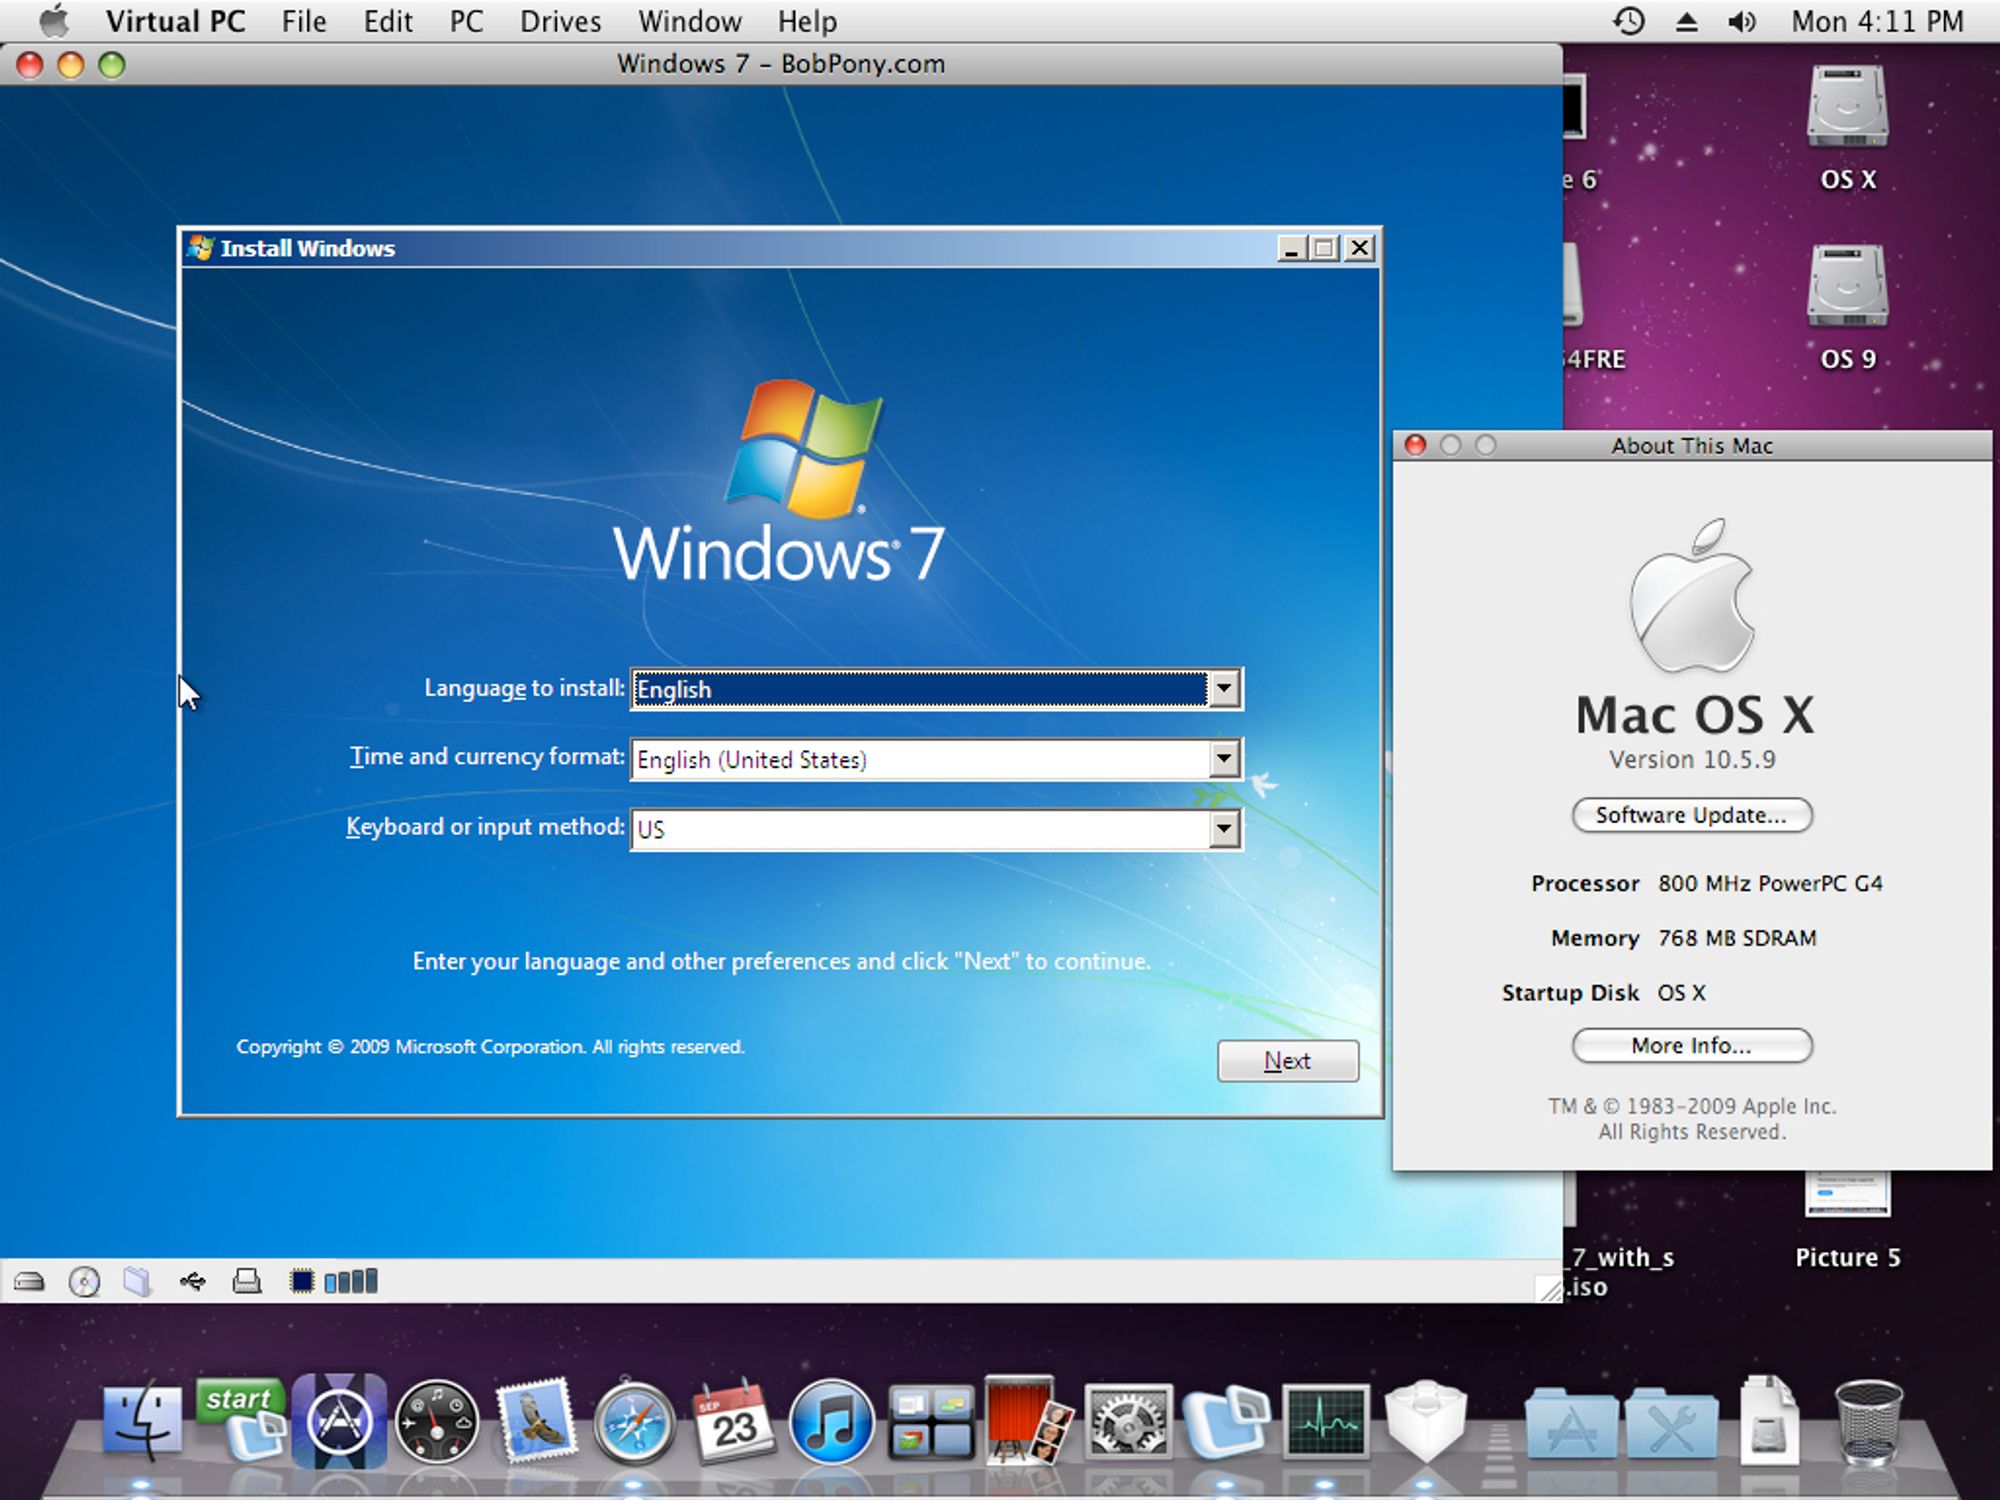This screenshot has height=1500, width=2000.
Task: Click the Time Machine menu bar icon
Action: (1629, 21)
